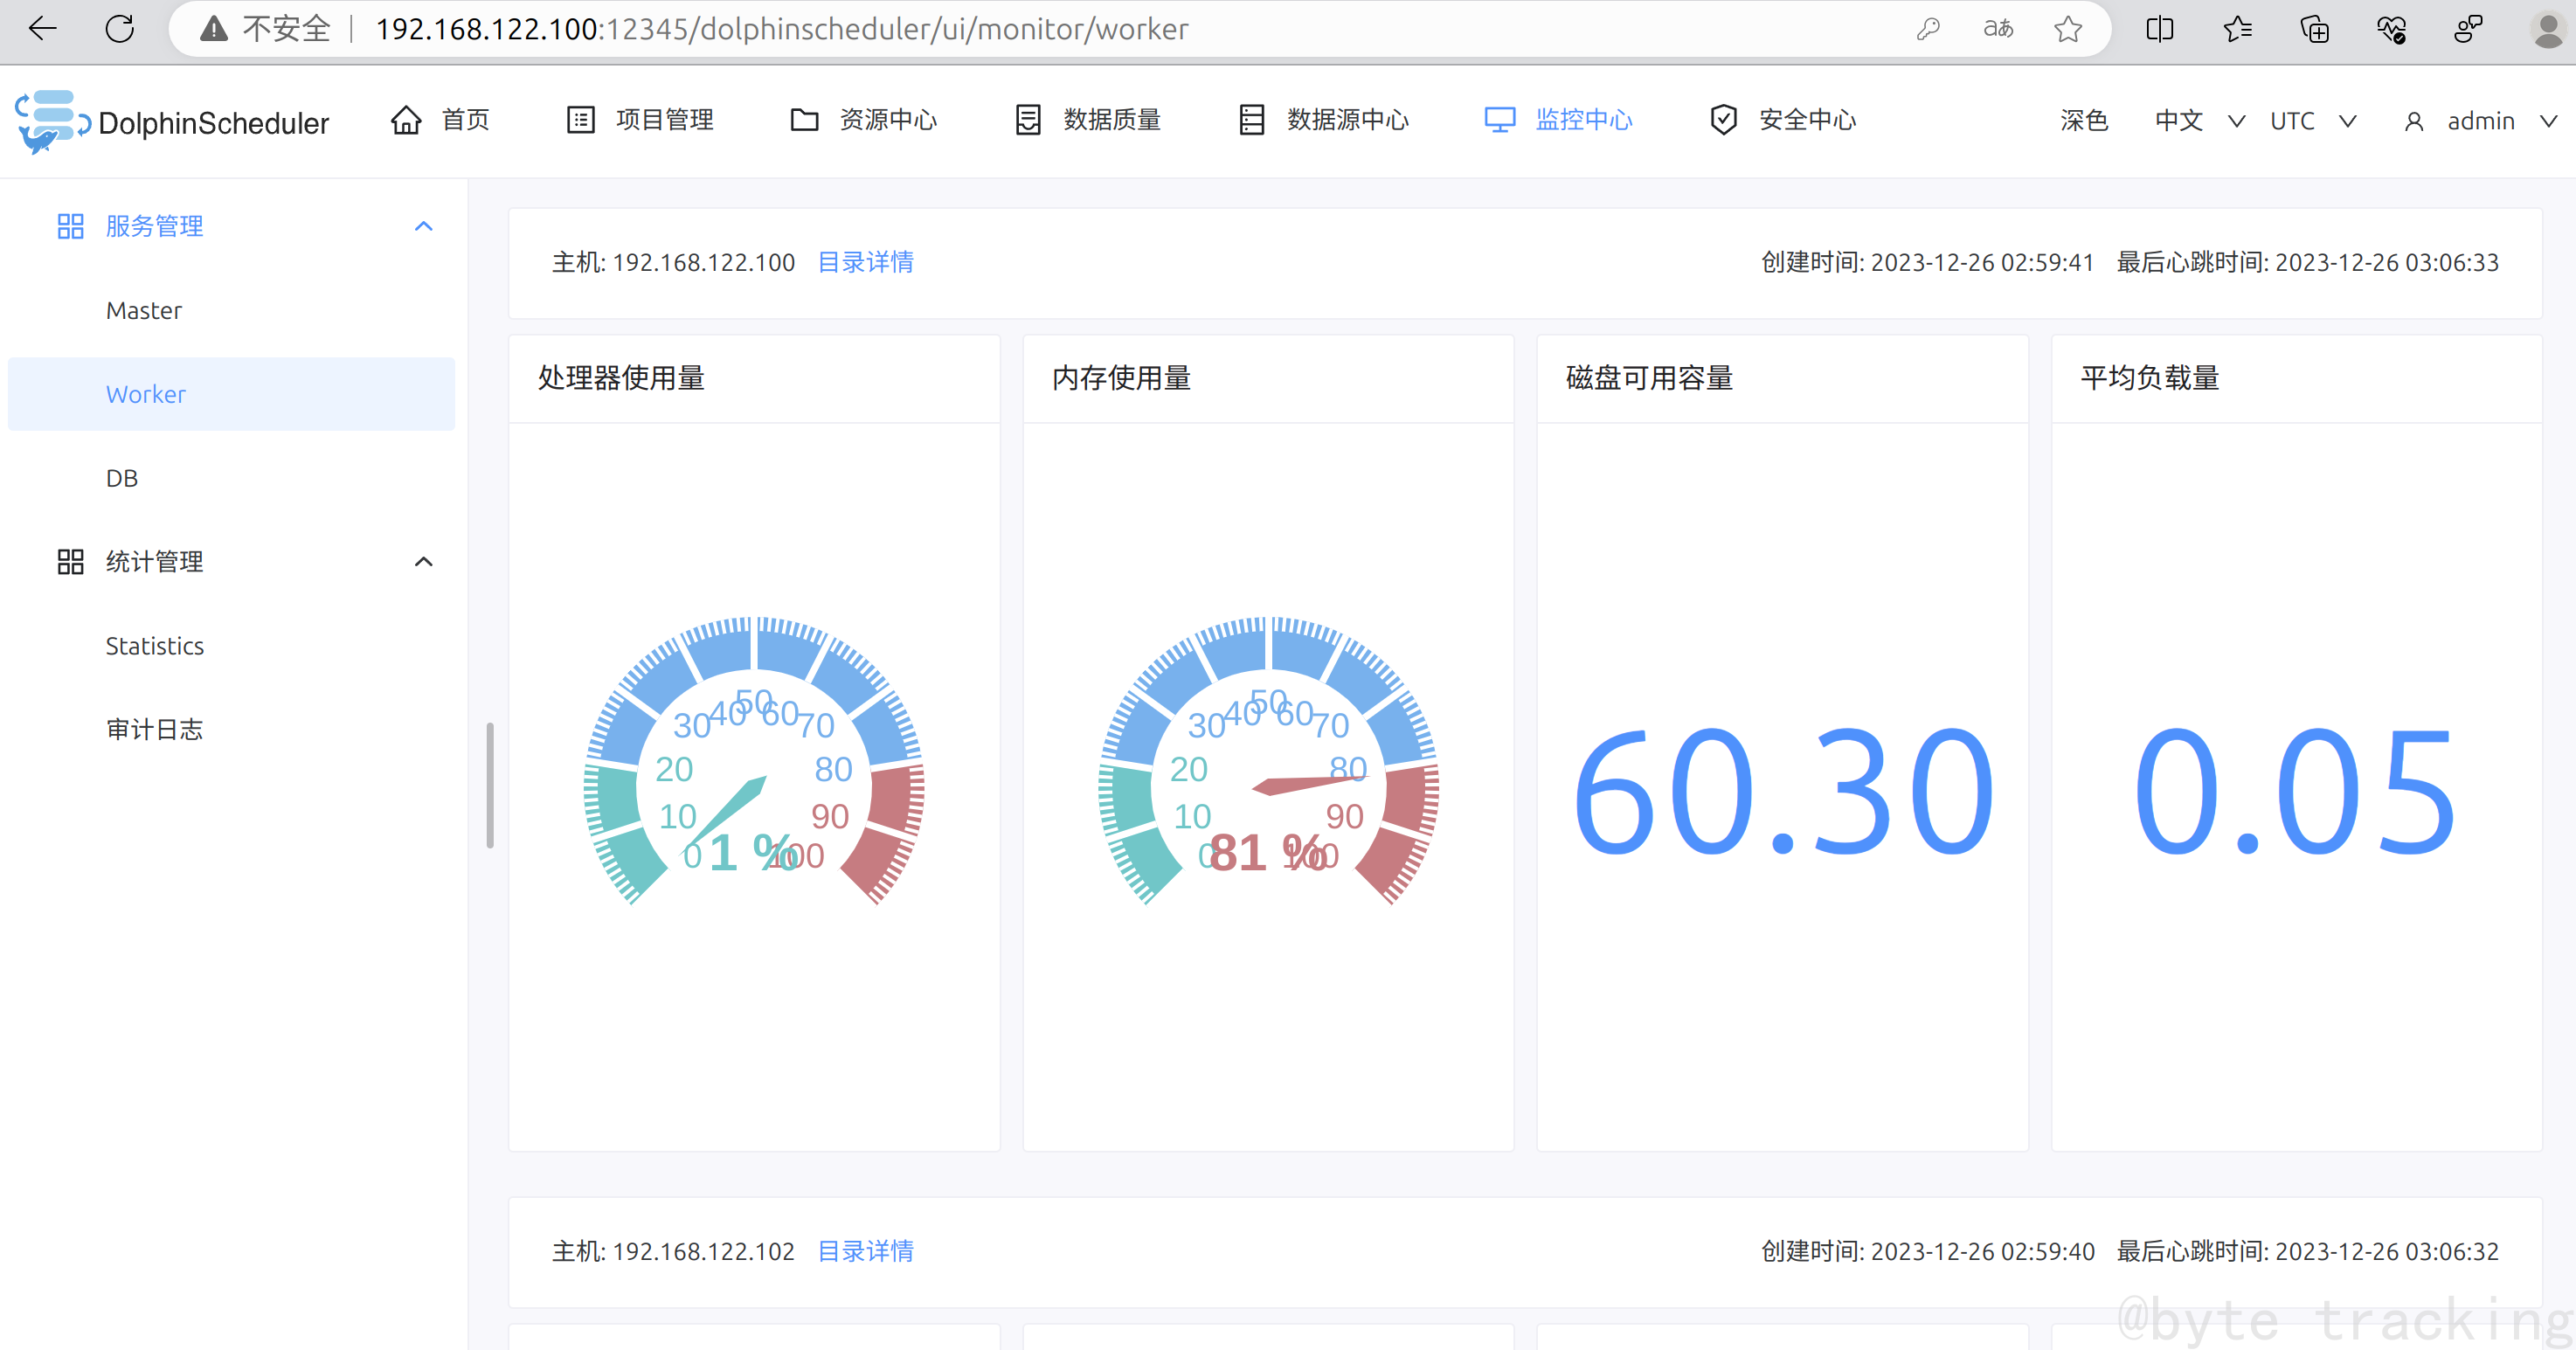Click the 服务管理 grid icon

tap(70, 226)
